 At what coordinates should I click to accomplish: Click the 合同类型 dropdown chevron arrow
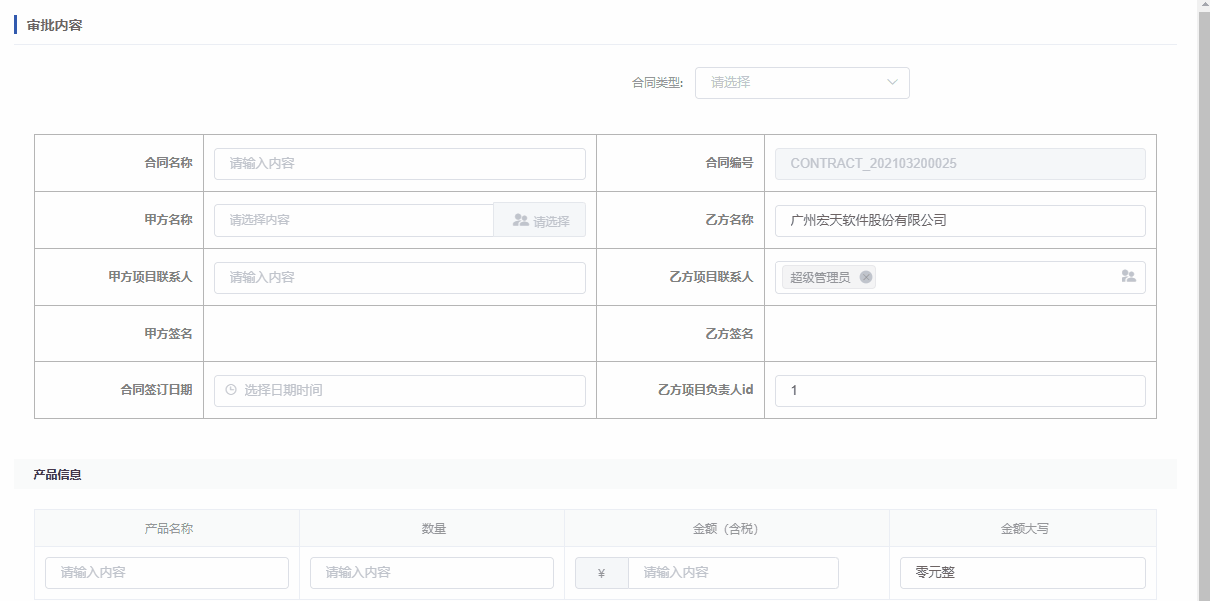pyautogui.click(x=892, y=83)
